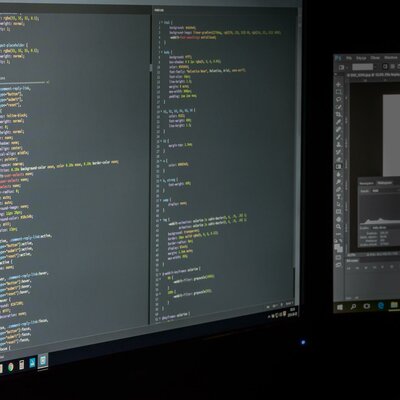Open Task View on right monitor taskbar
The image size is (400, 400).
[367, 306]
